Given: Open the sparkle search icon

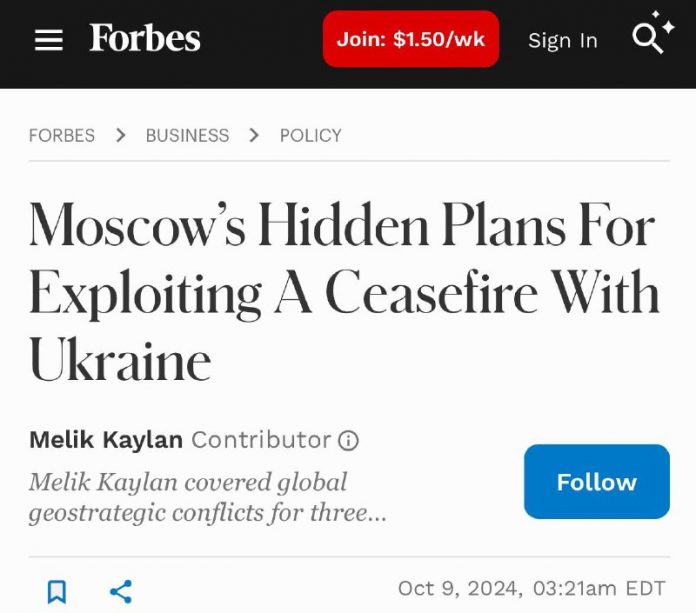Looking at the screenshot, I should (x=653, y=36).
